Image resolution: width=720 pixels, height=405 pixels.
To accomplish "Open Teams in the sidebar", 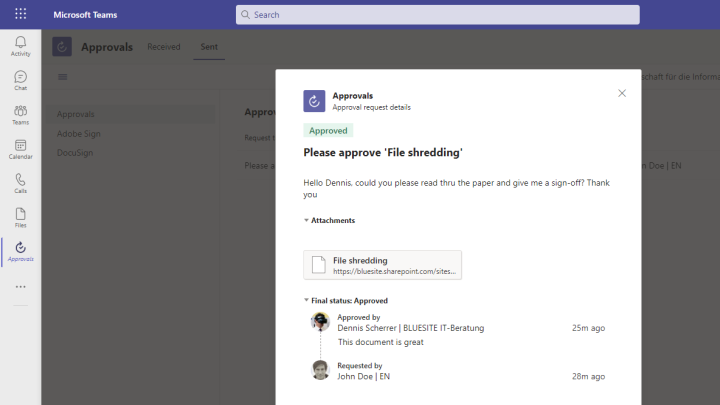I will tap(21, 115).
